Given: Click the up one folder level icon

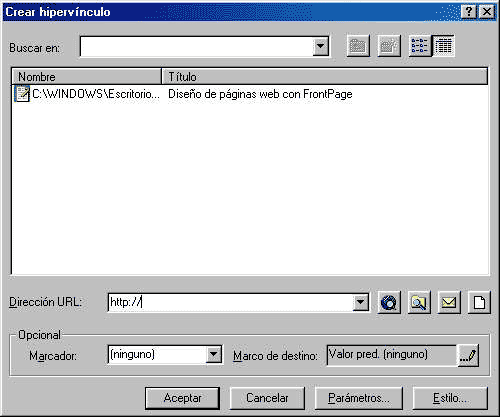Looking at the screenshot, I should pyautogui.click(x=358, y=46).
